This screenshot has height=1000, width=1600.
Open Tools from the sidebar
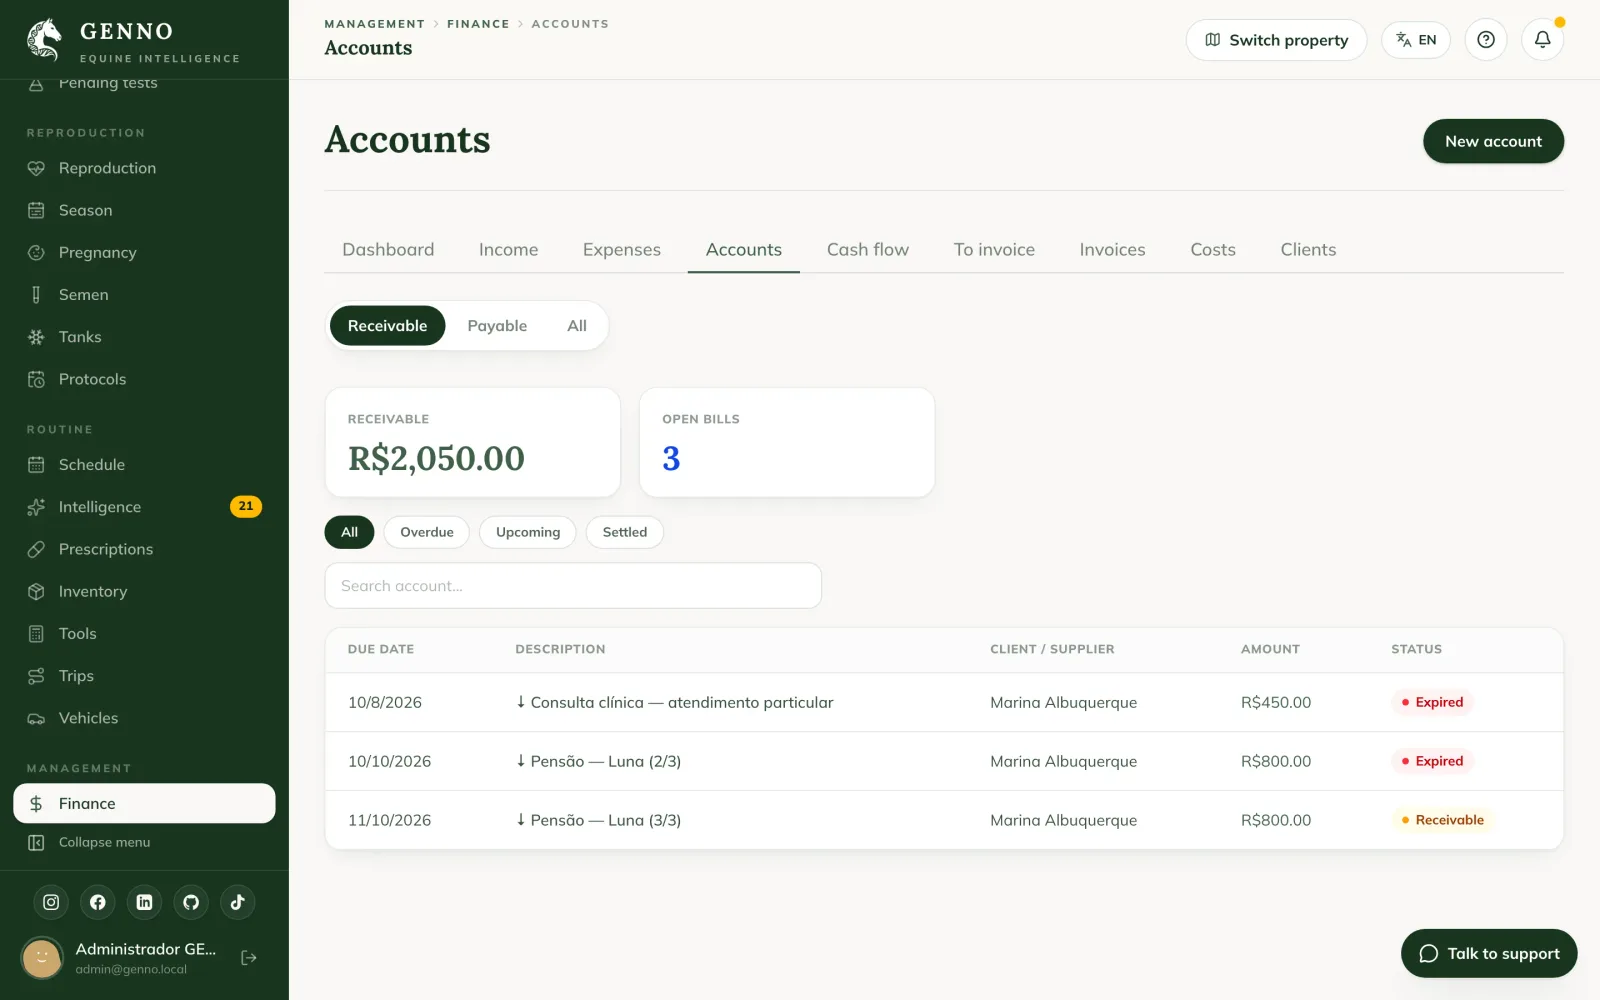tap(144, 634)
